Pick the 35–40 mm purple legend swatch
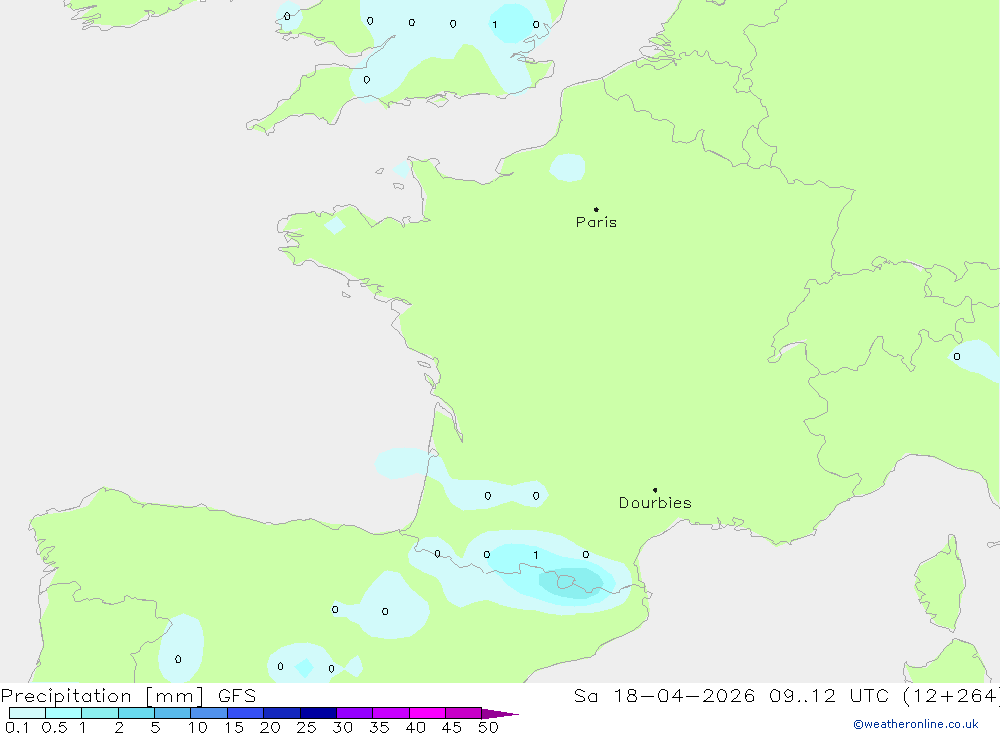The width and height of the screenshot is (1000, 733). tap(391, 713)
